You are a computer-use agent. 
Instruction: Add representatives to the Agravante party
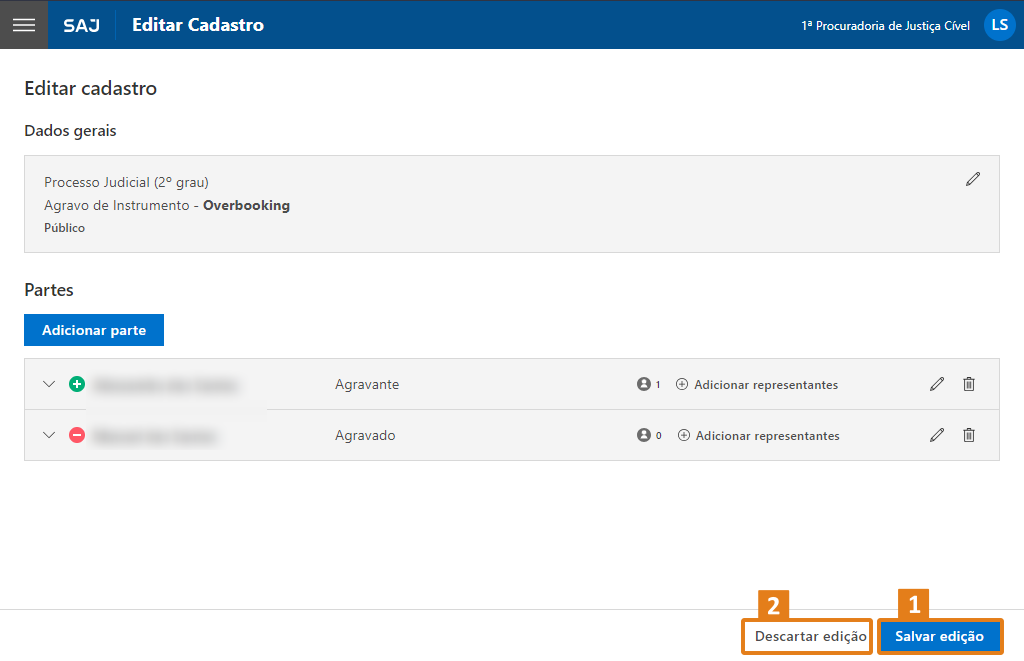coord(757,384)
